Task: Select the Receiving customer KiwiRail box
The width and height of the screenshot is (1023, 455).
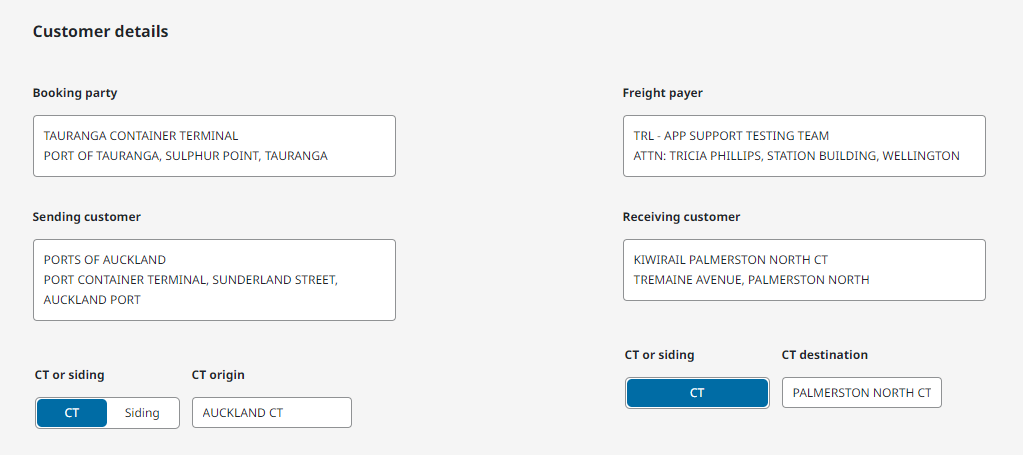Action: pyautogui.click(x=804, y=270)
